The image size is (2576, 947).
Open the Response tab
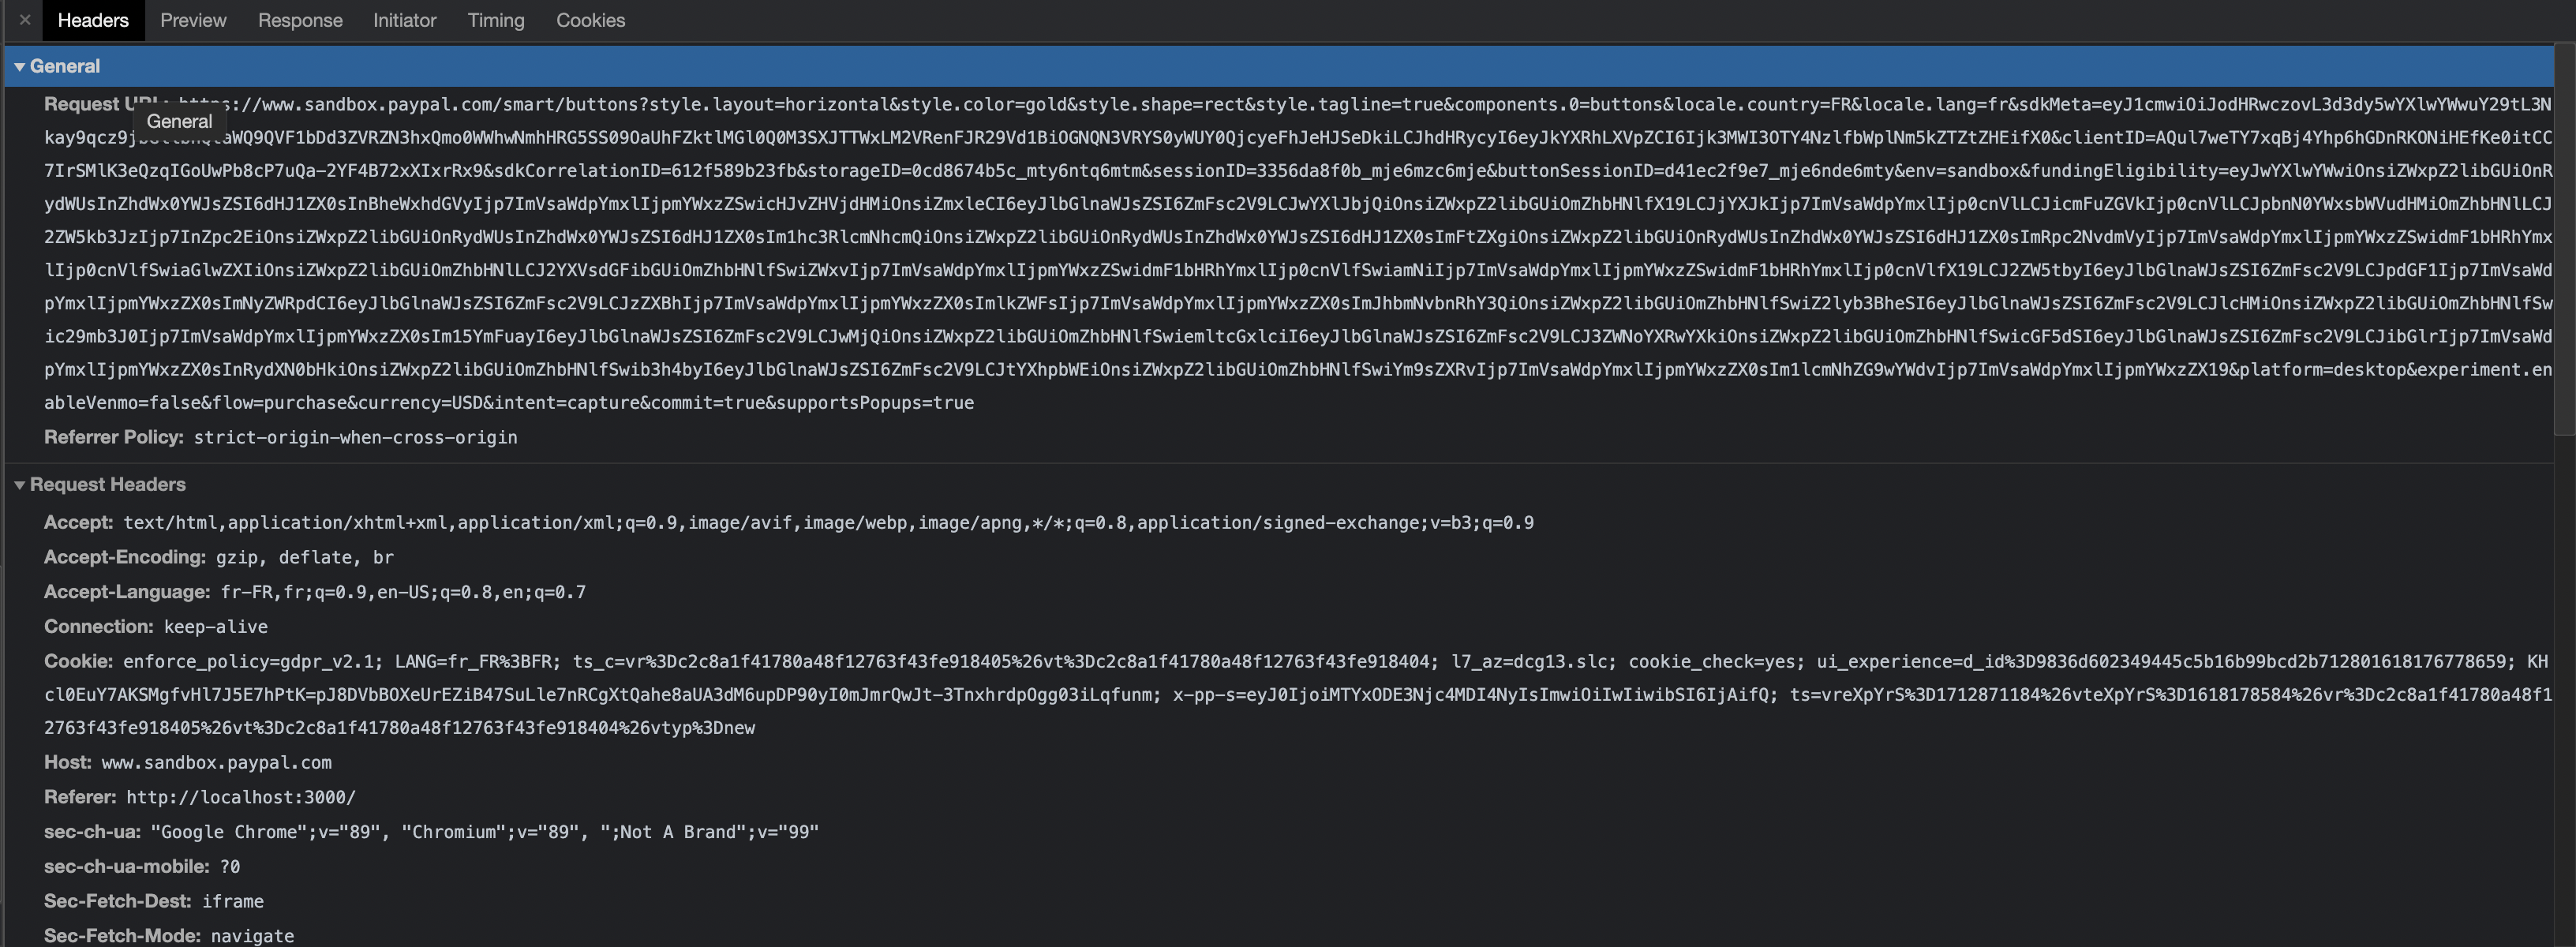click(x=300, y=20)
